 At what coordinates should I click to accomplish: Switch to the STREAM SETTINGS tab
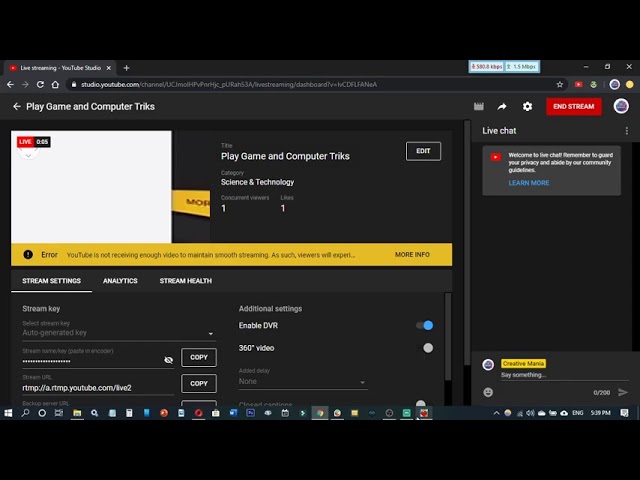coord(51,281)
